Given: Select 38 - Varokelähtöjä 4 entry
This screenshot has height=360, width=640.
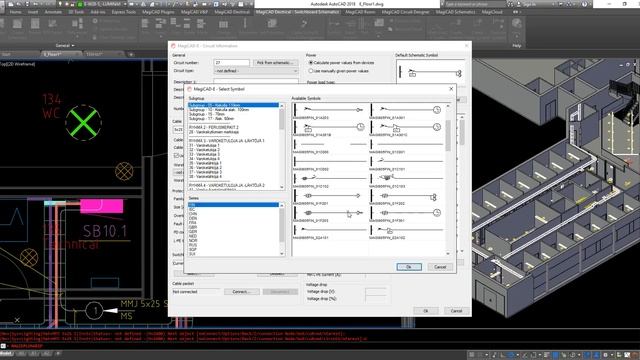Looking at the screenshot, I should [205, 177].
